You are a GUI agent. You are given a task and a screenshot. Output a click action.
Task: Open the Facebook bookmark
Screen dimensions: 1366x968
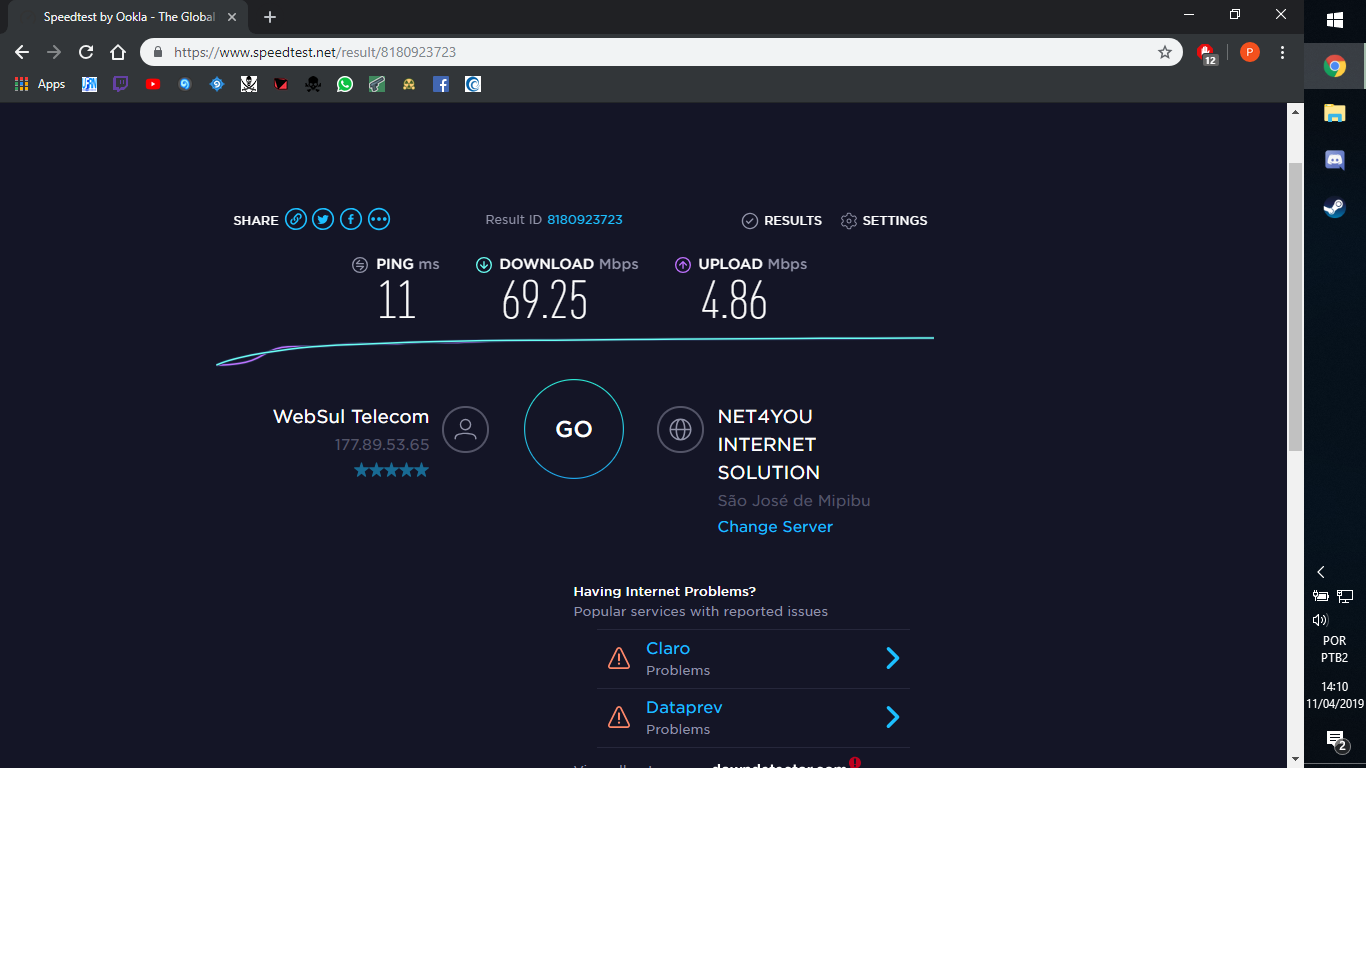tap(441, 84)
